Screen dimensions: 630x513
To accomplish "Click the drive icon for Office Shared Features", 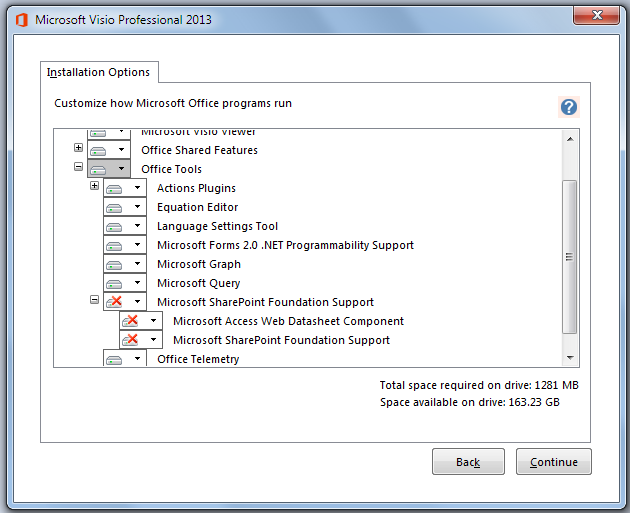I will click(x=98, y=151).
